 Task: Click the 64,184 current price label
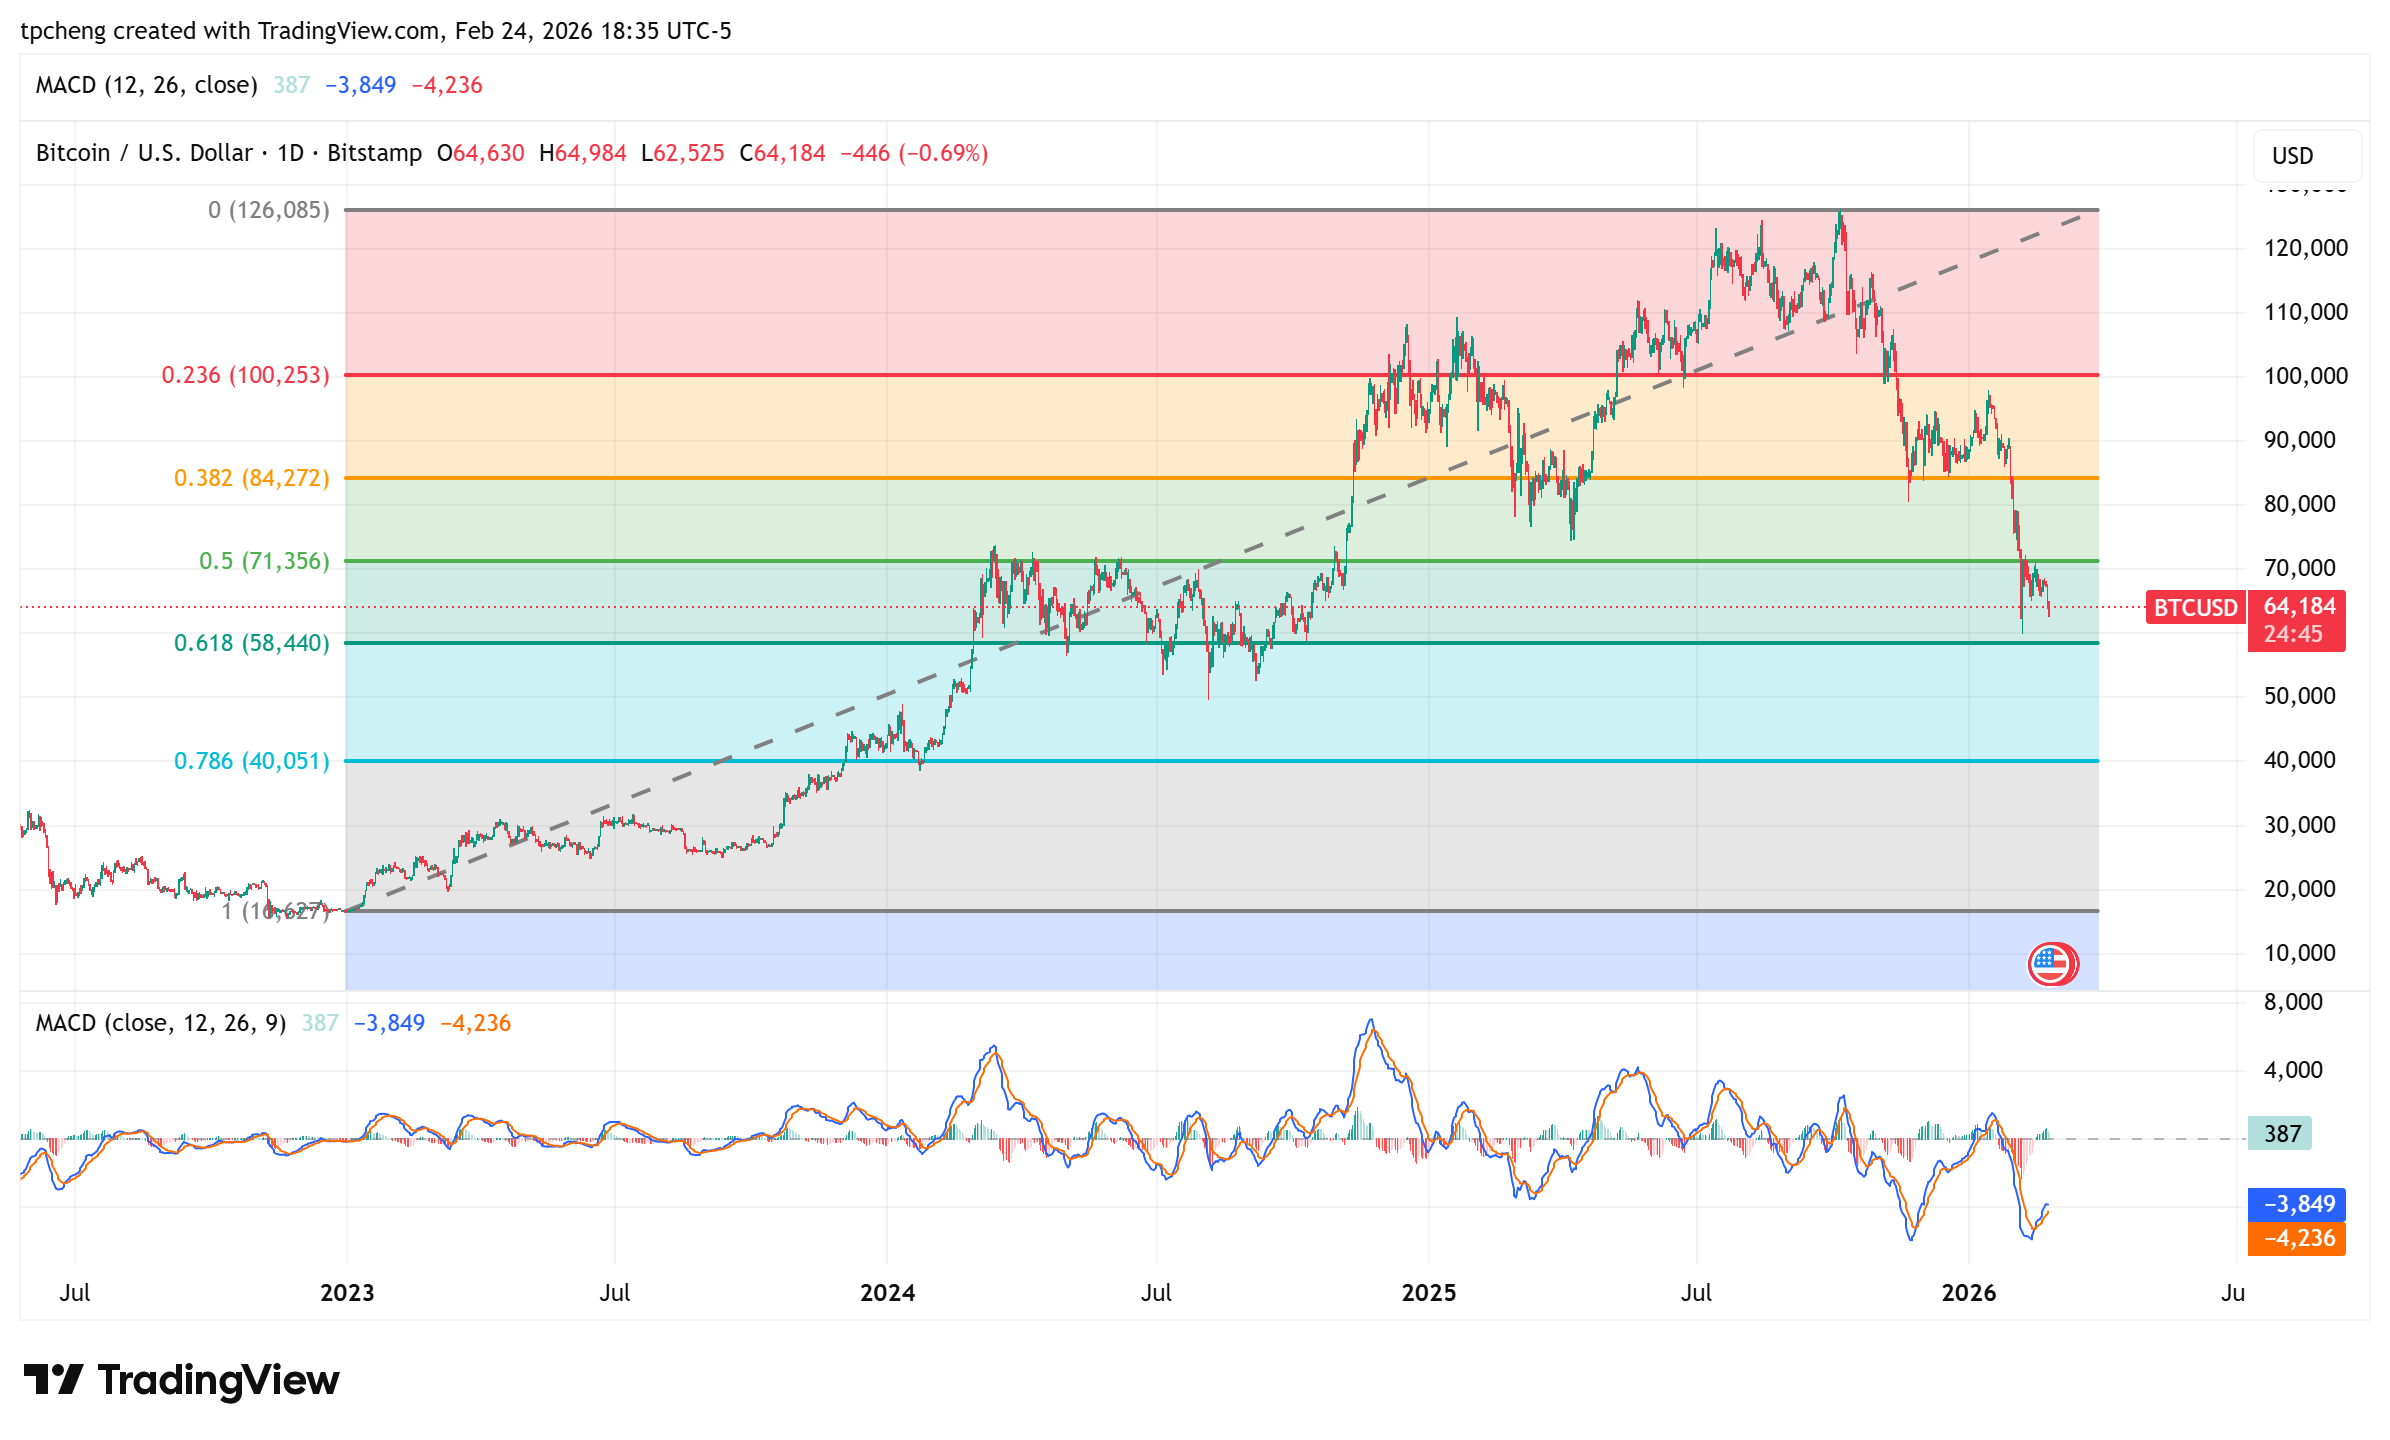[2298, 607]
